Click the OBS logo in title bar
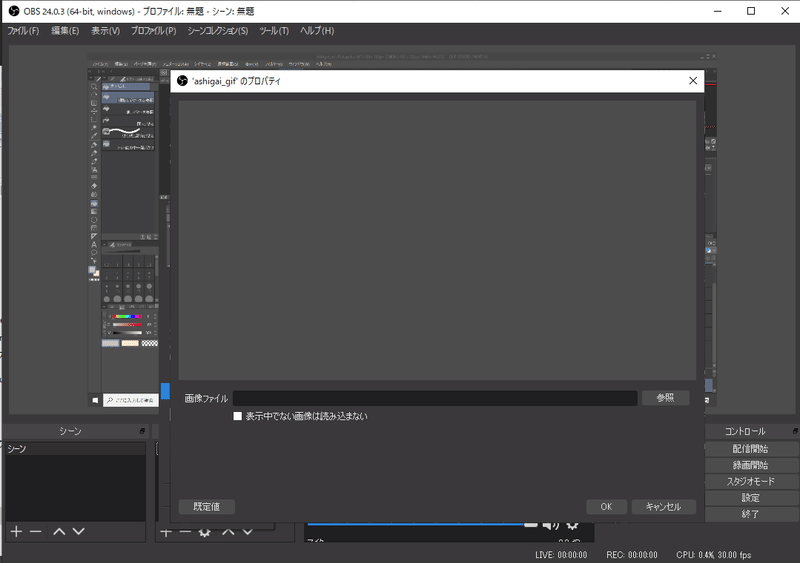This screenshot has width=800, height=563. [14, 11]
